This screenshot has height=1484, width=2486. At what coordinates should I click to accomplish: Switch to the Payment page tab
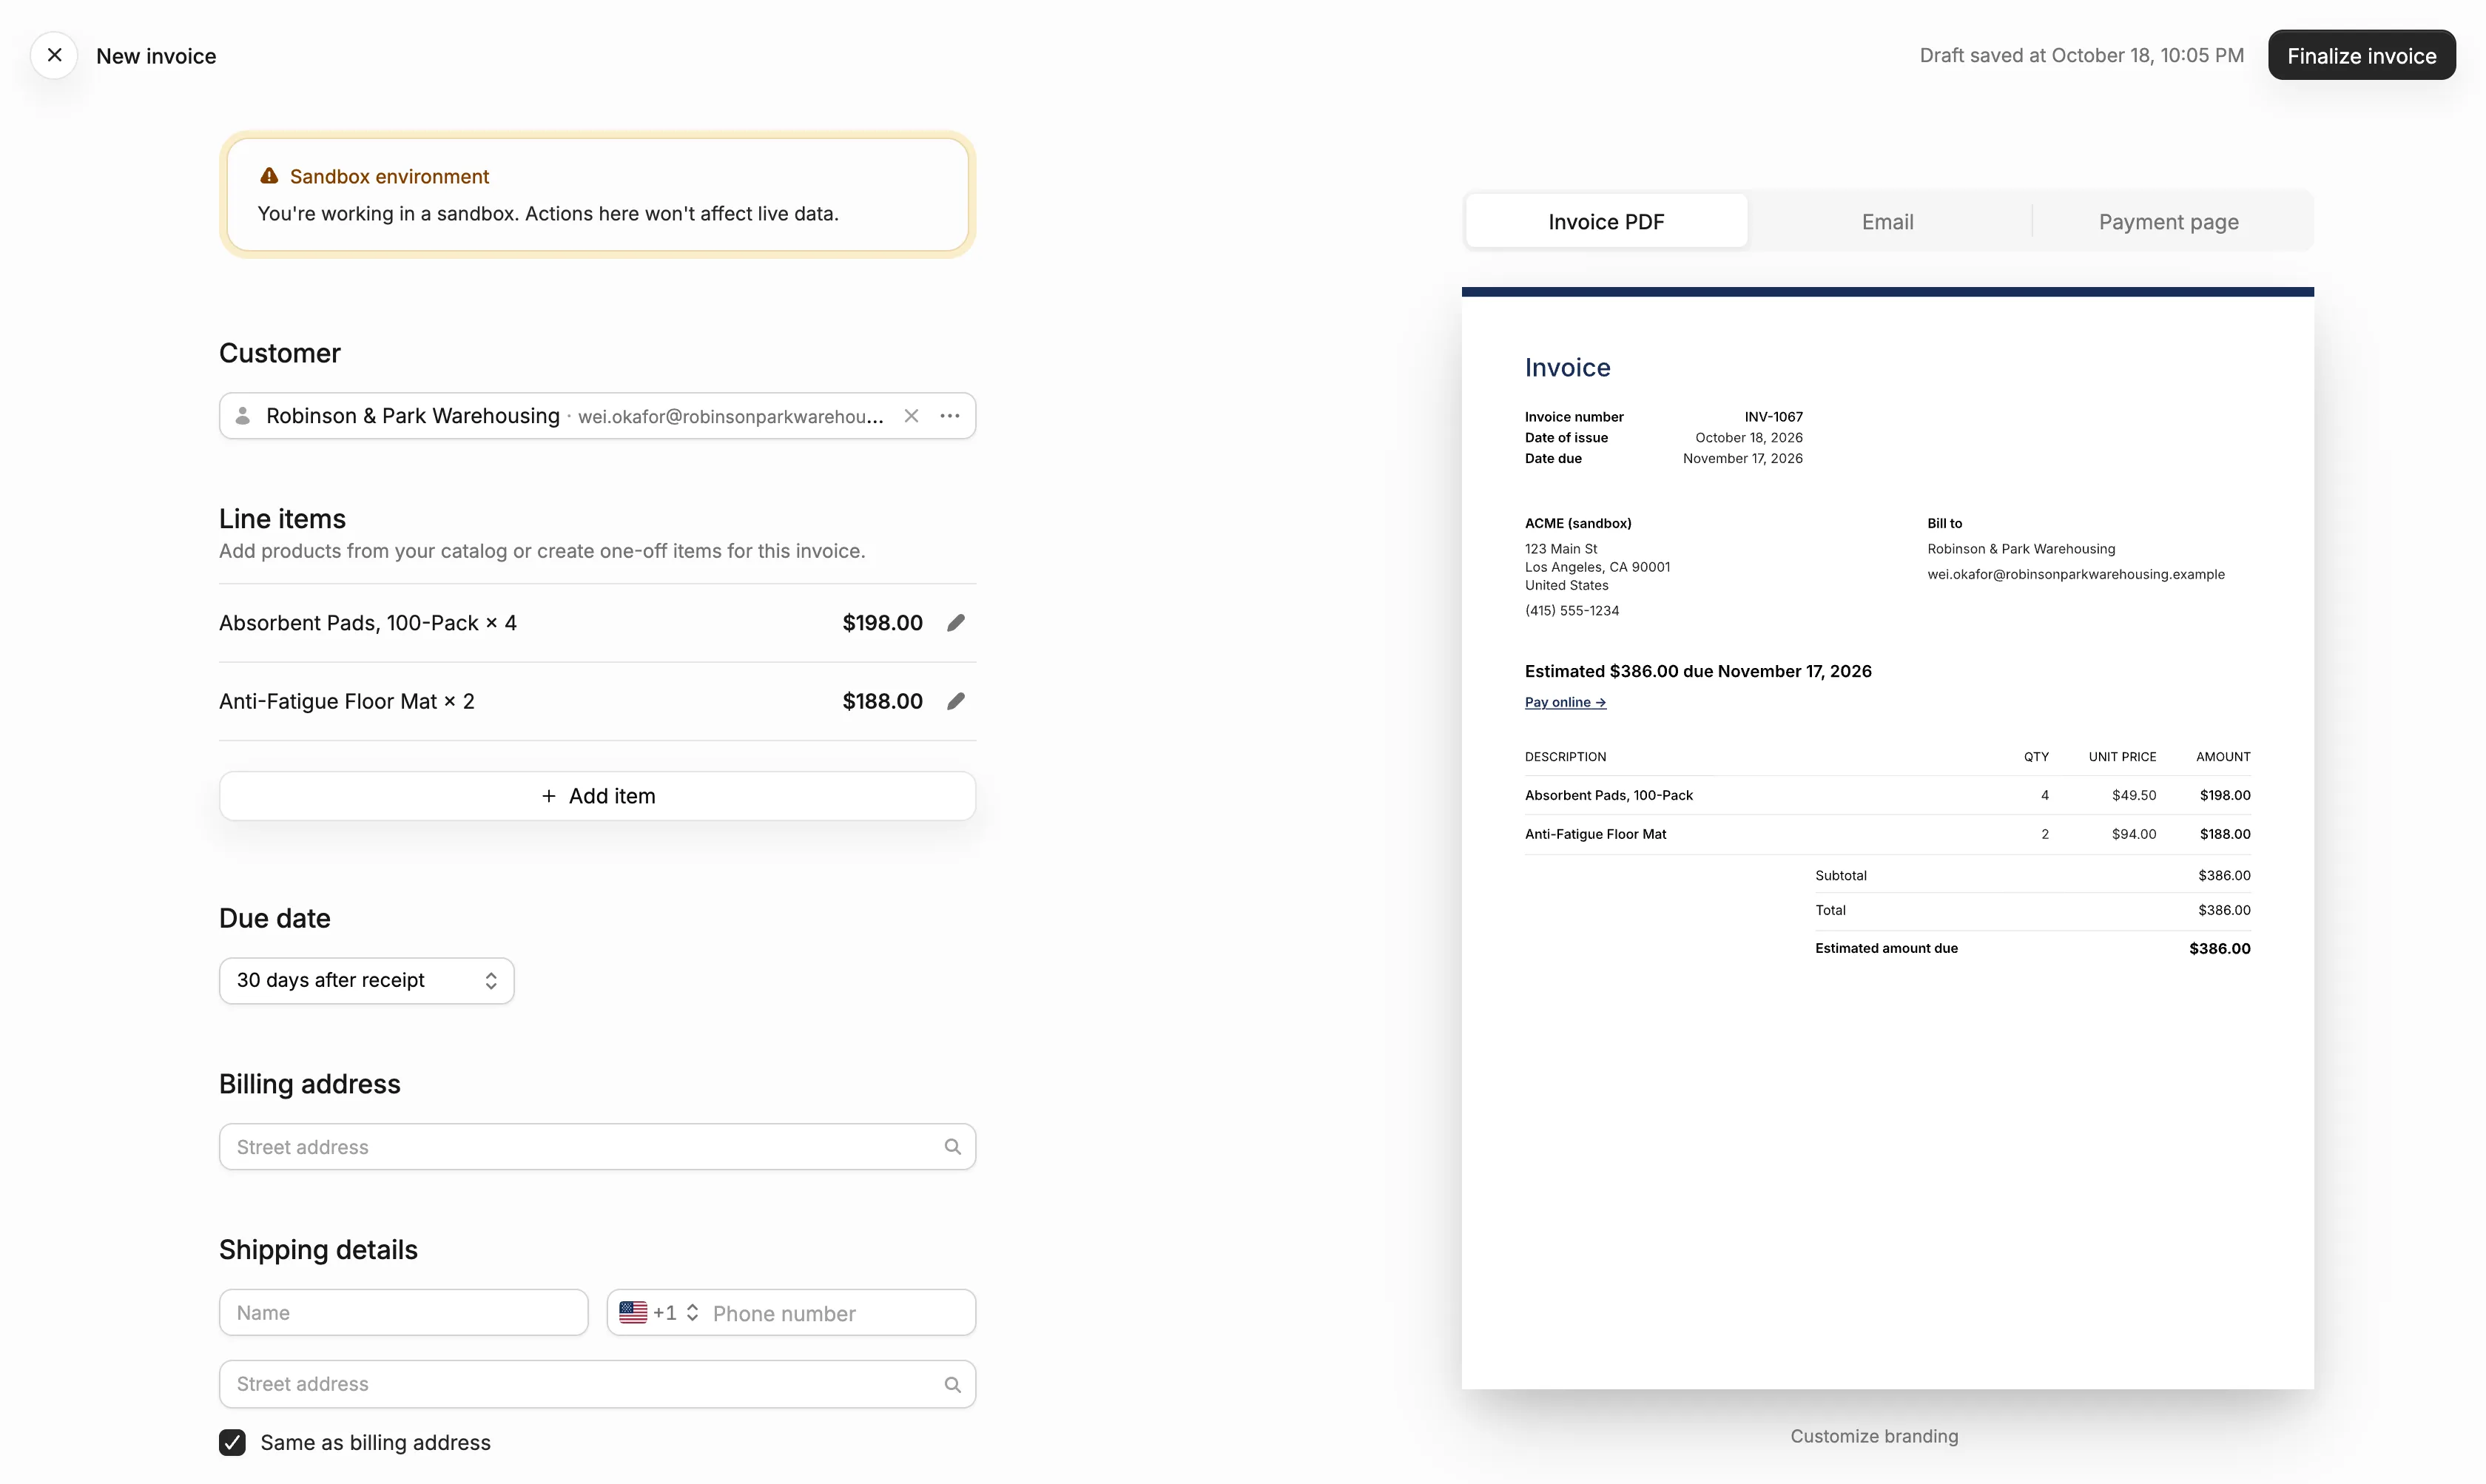2168,222
